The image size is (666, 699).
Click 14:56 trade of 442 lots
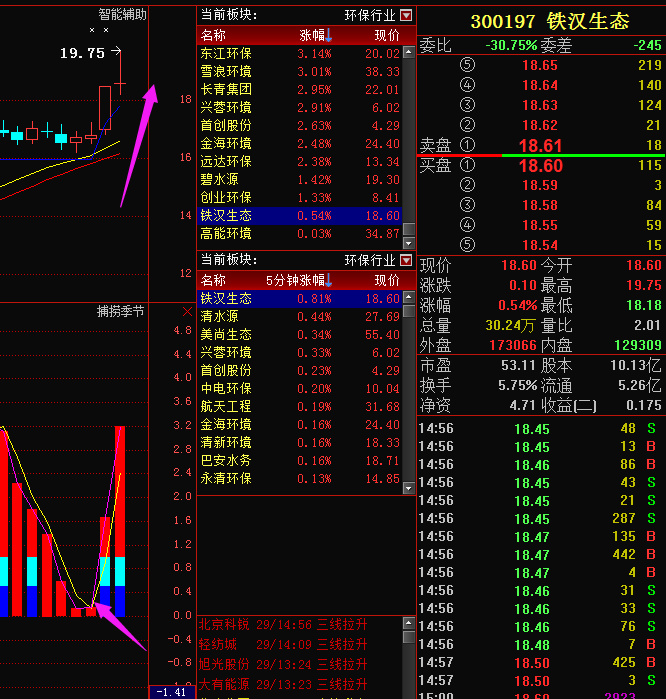(540, 555)
